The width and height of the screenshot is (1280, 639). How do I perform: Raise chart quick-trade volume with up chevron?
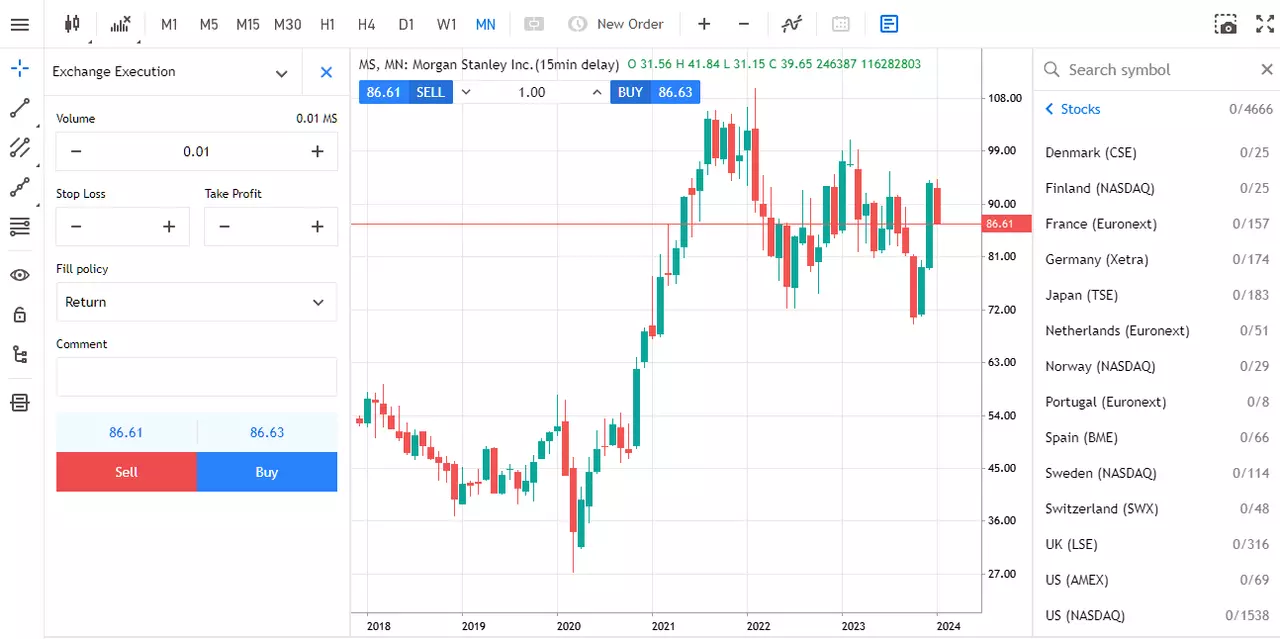point(597,92)
